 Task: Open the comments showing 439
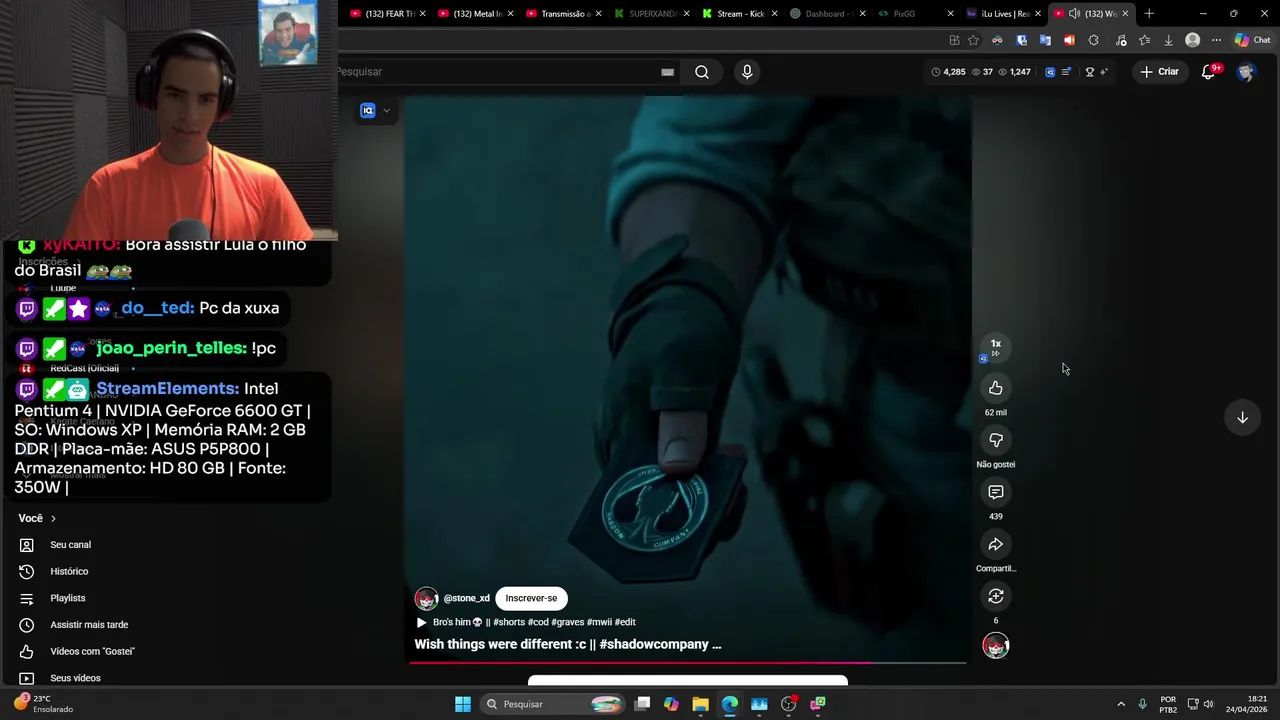pos(995,492)
